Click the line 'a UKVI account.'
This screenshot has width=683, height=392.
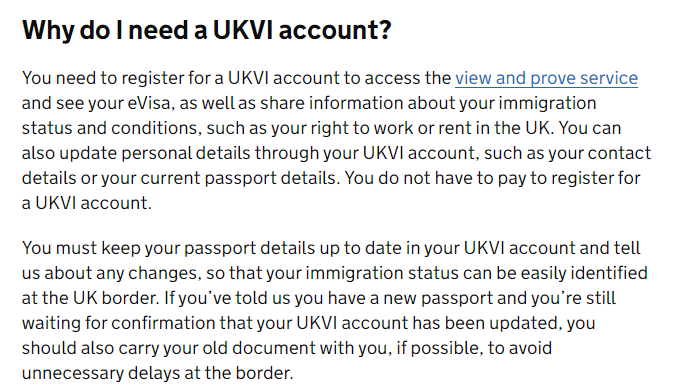pyautogui.click(x=87, y=203)
